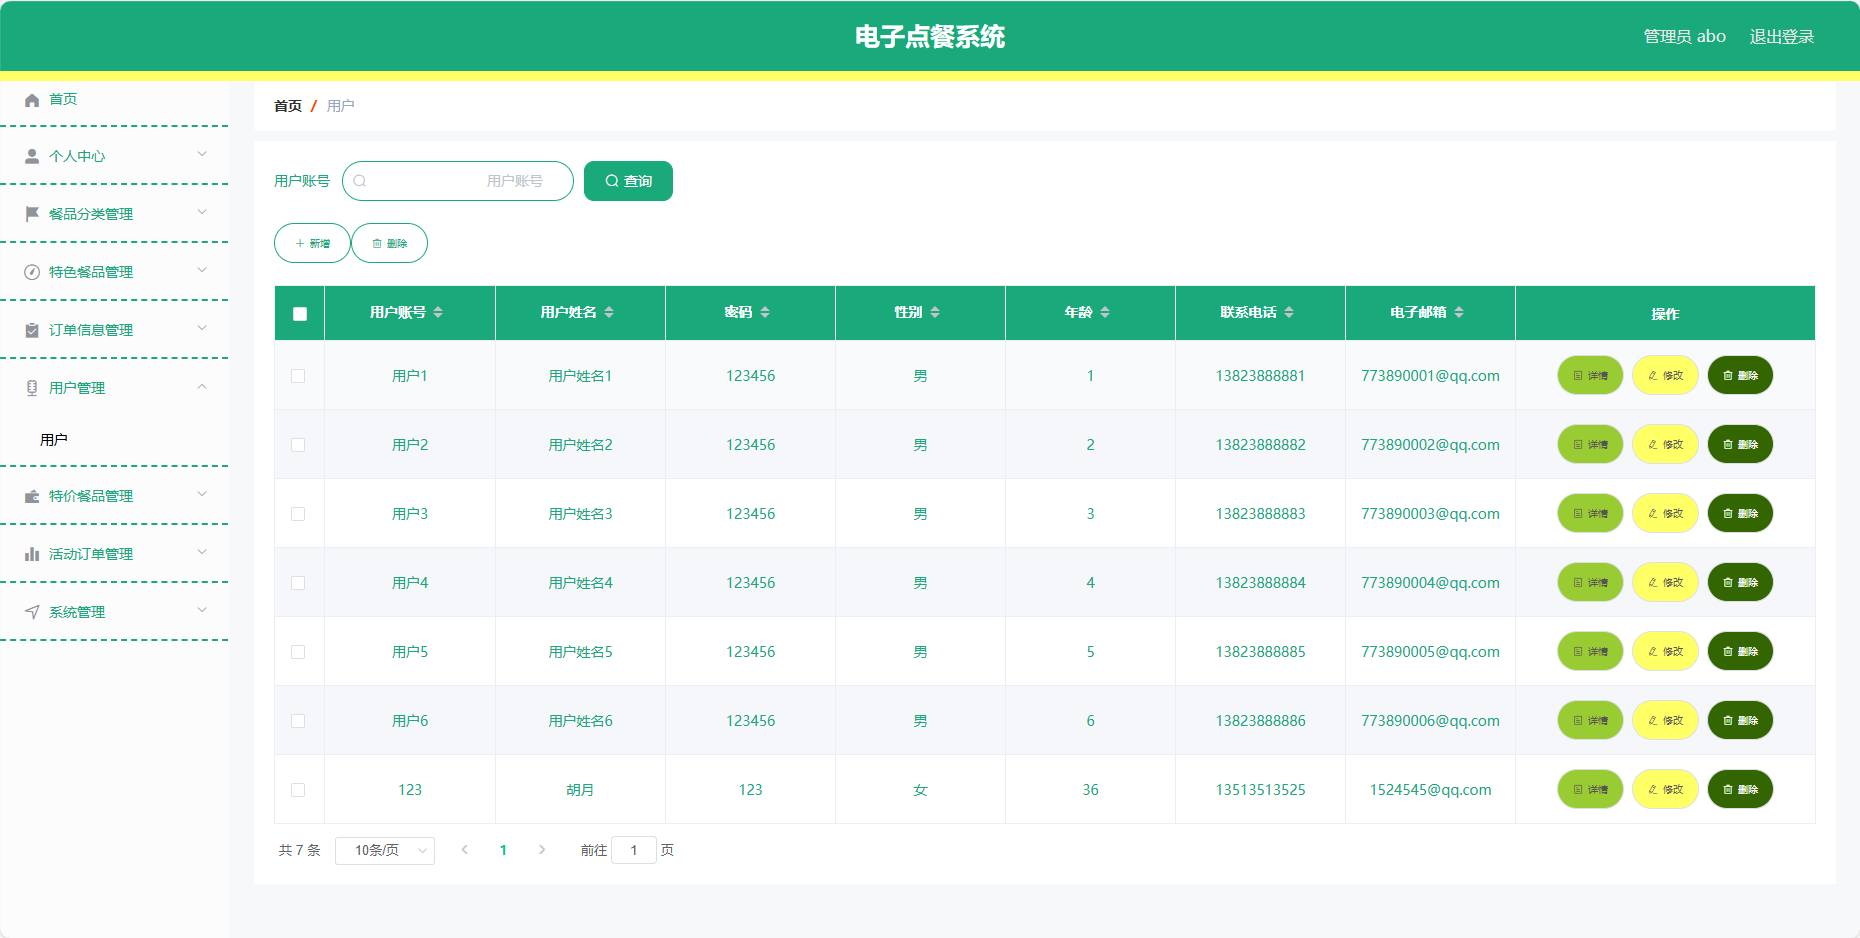Click the 新增 add button
1860x938 pixels.
click(312, 243)
